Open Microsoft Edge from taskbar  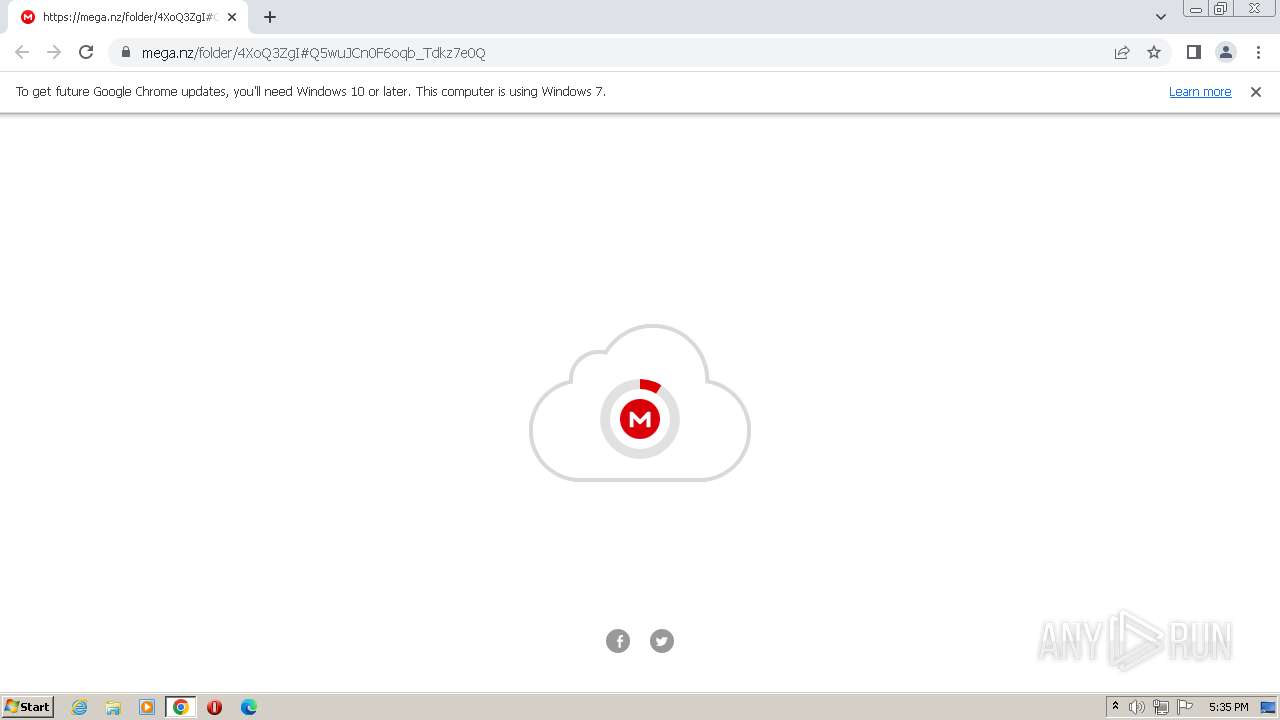249,707
